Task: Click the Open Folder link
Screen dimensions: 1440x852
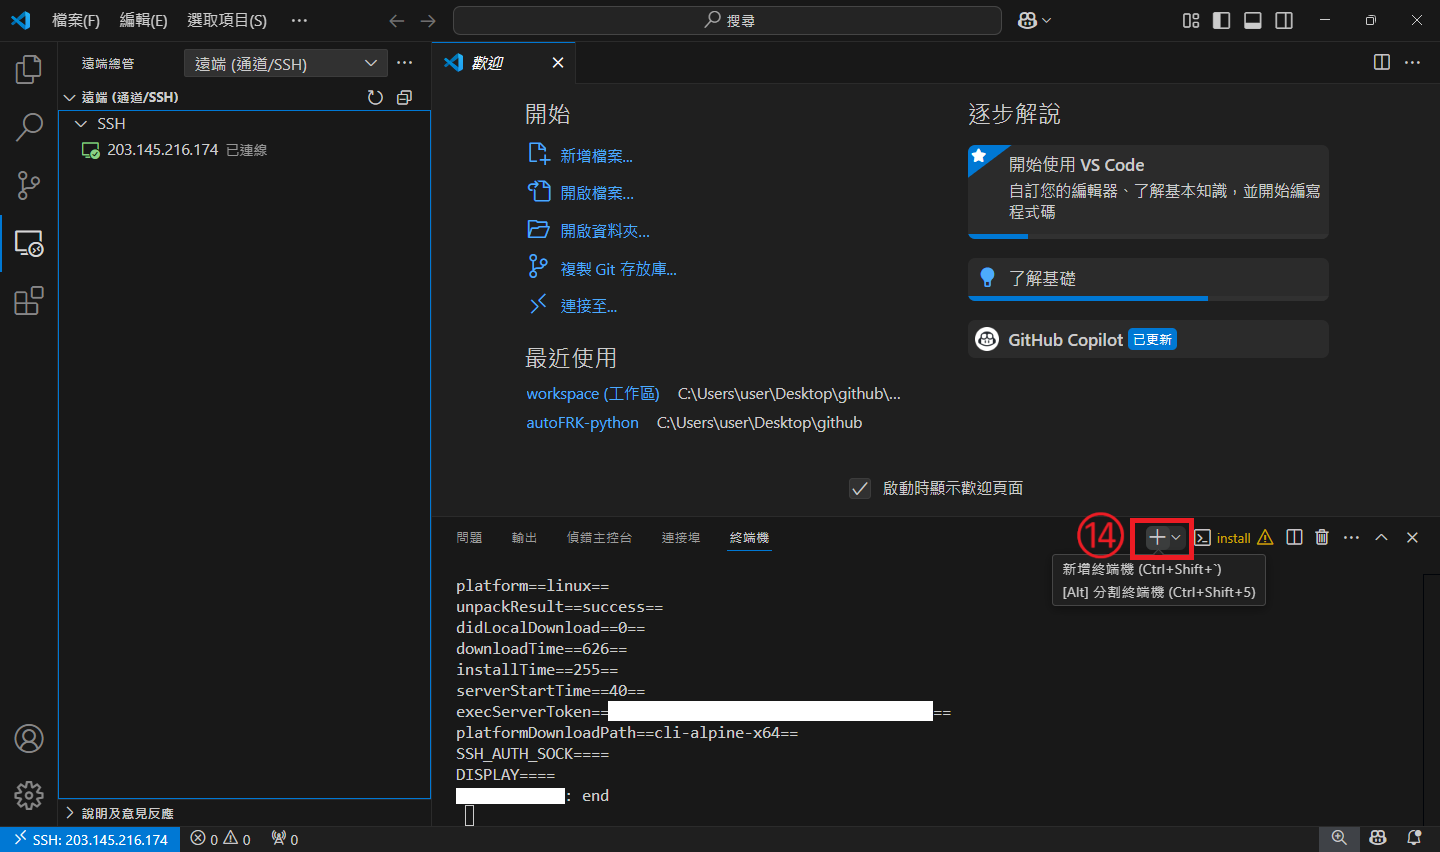Action: pos(605,231)
